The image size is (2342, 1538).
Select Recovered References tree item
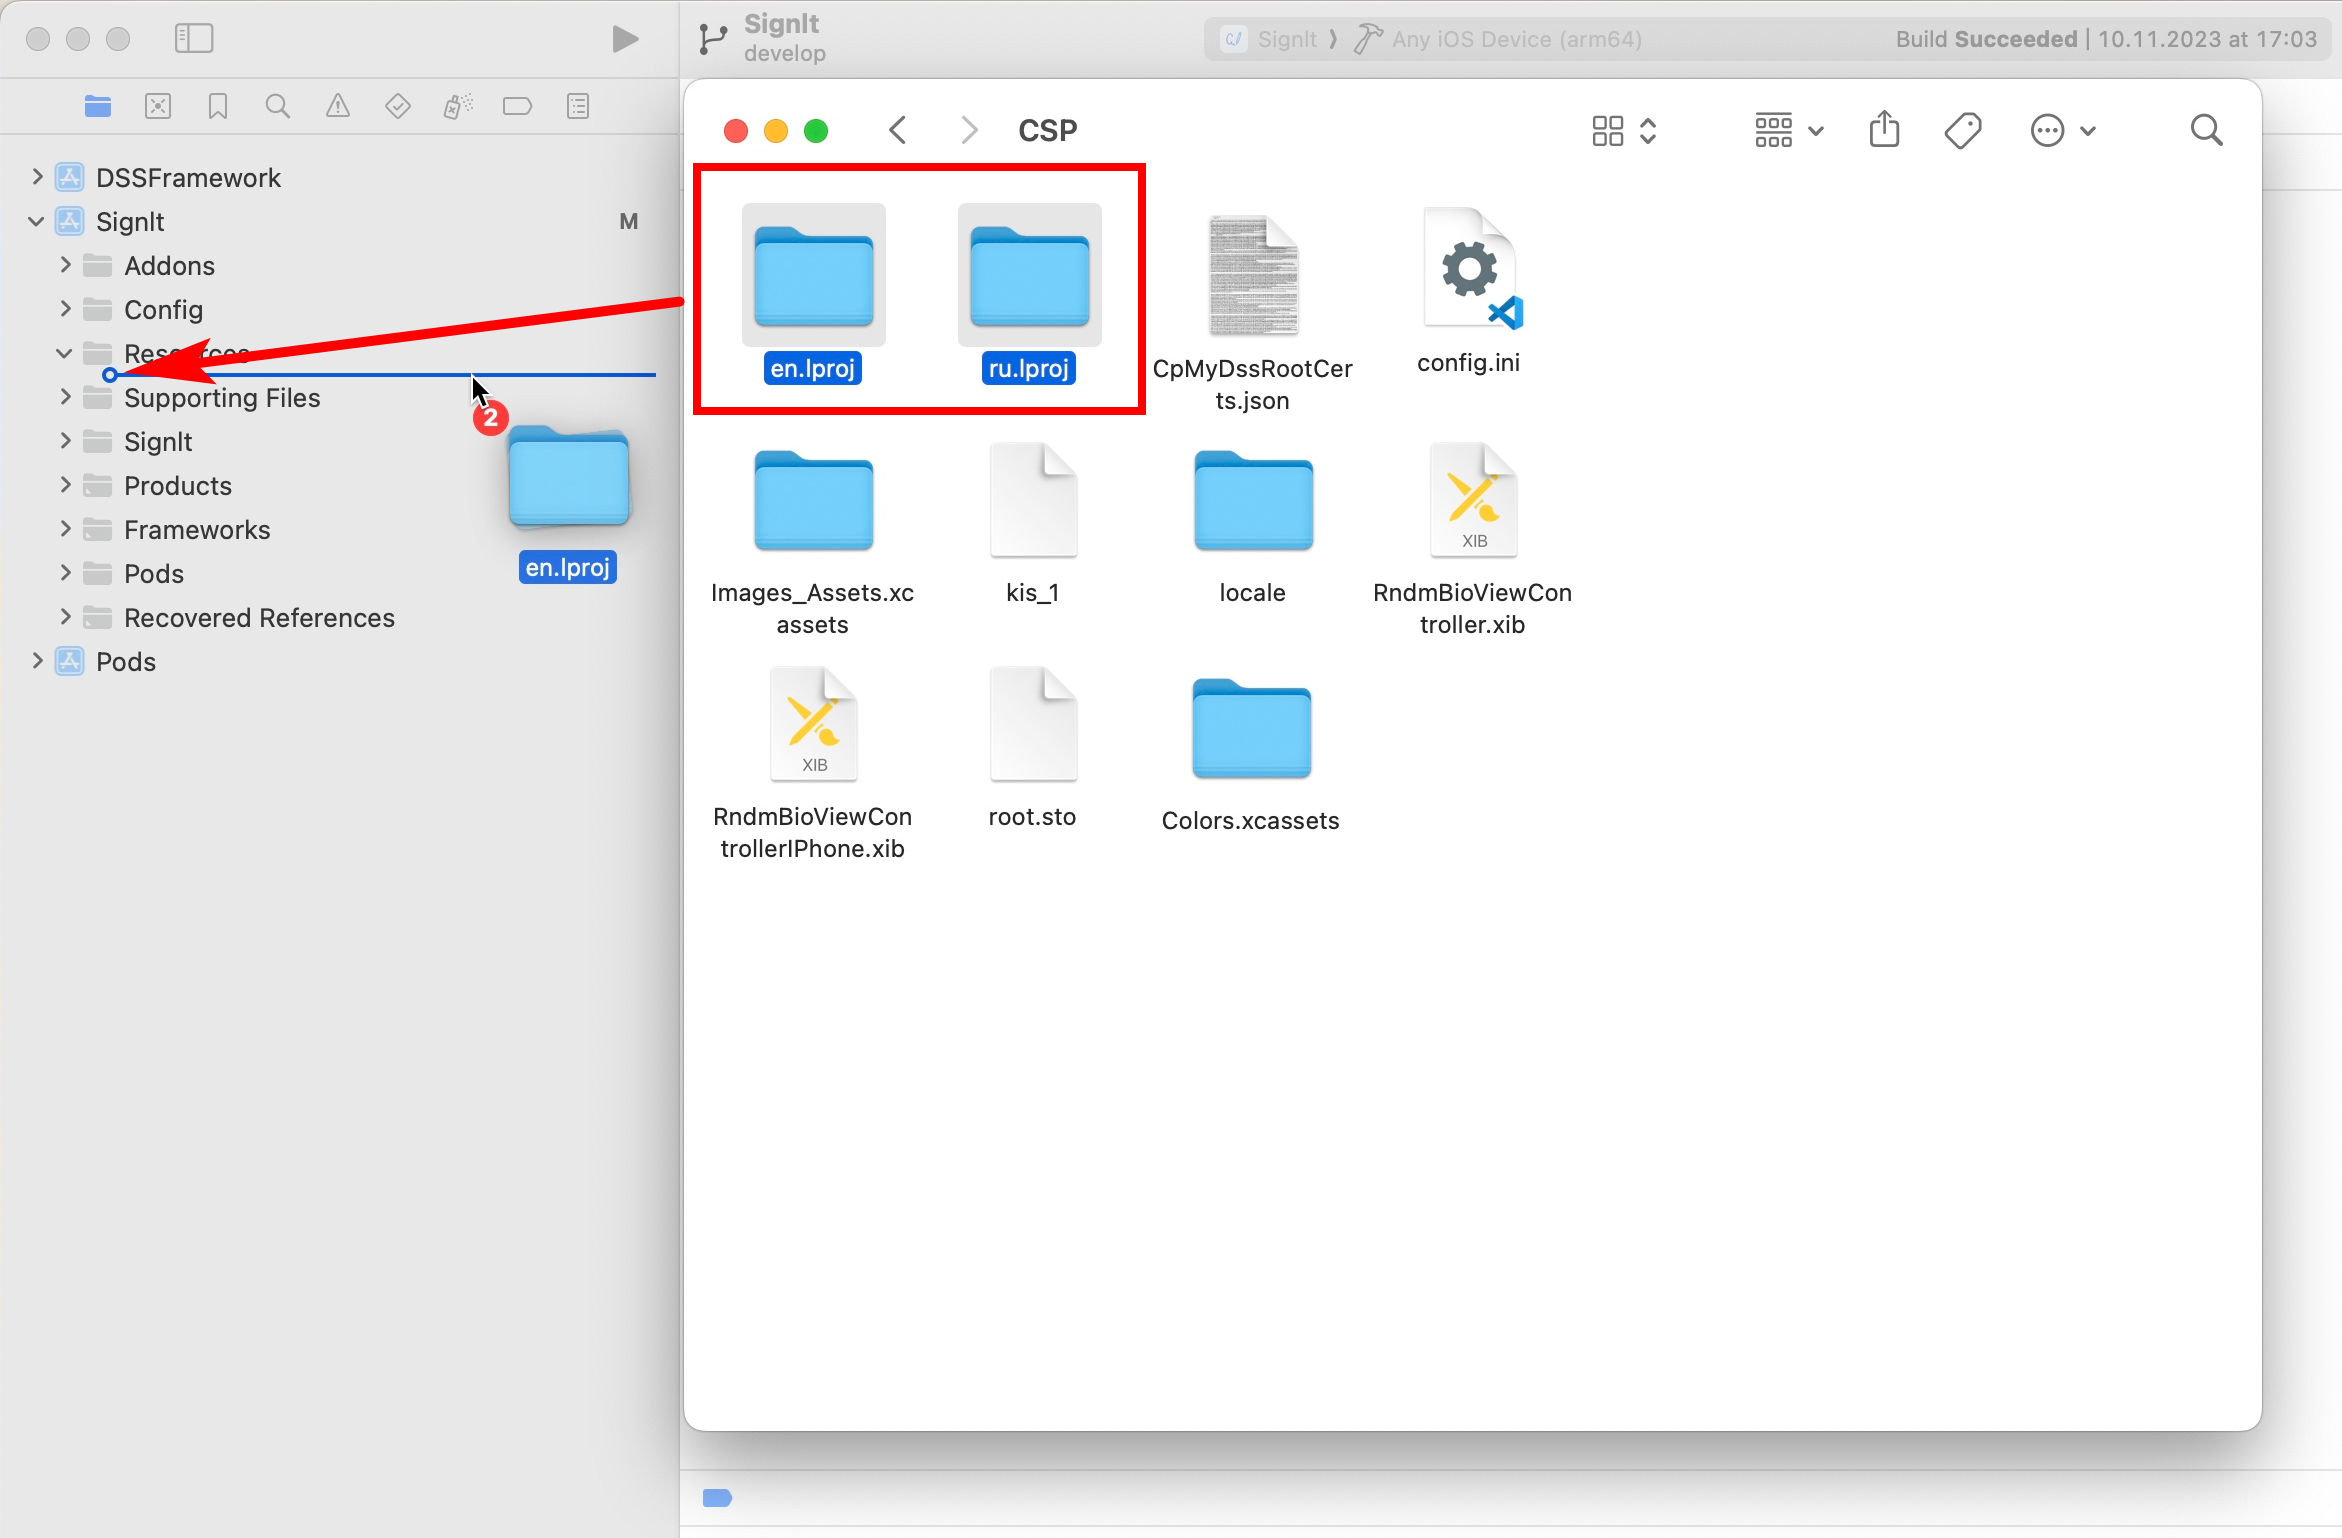click(x=259, y=617)
